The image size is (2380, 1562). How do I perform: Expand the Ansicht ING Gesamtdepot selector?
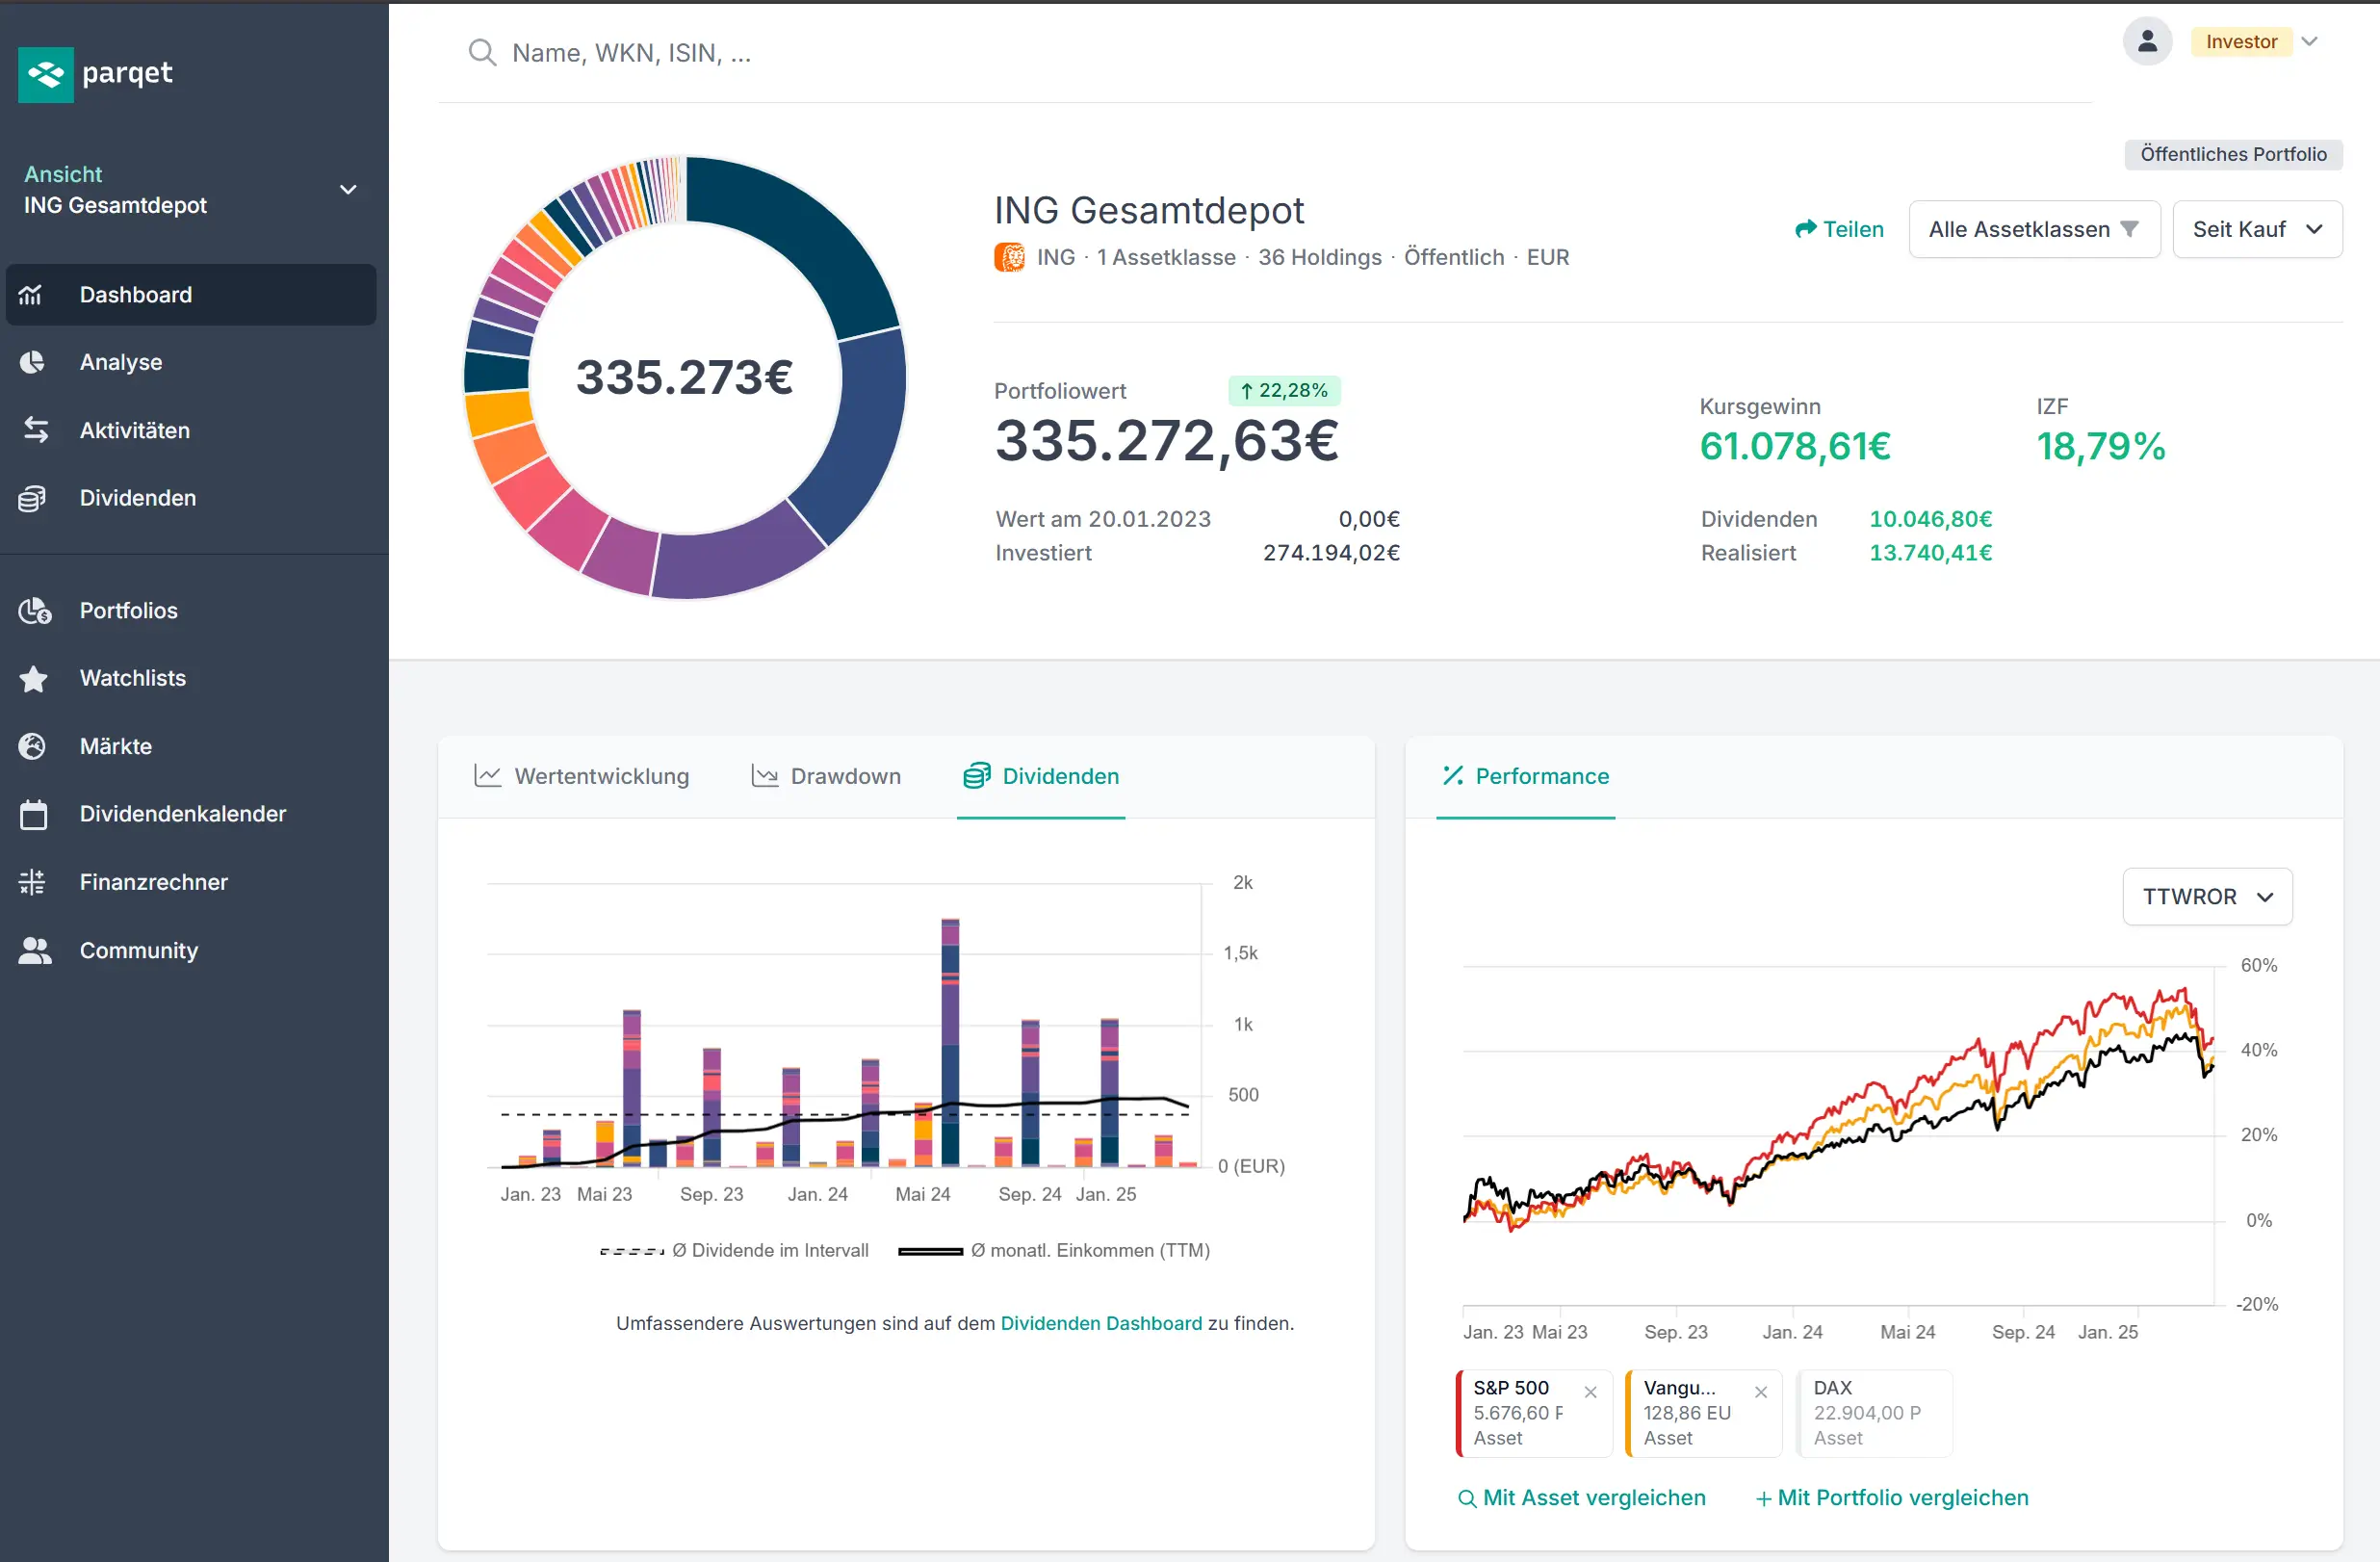(191, 190)
